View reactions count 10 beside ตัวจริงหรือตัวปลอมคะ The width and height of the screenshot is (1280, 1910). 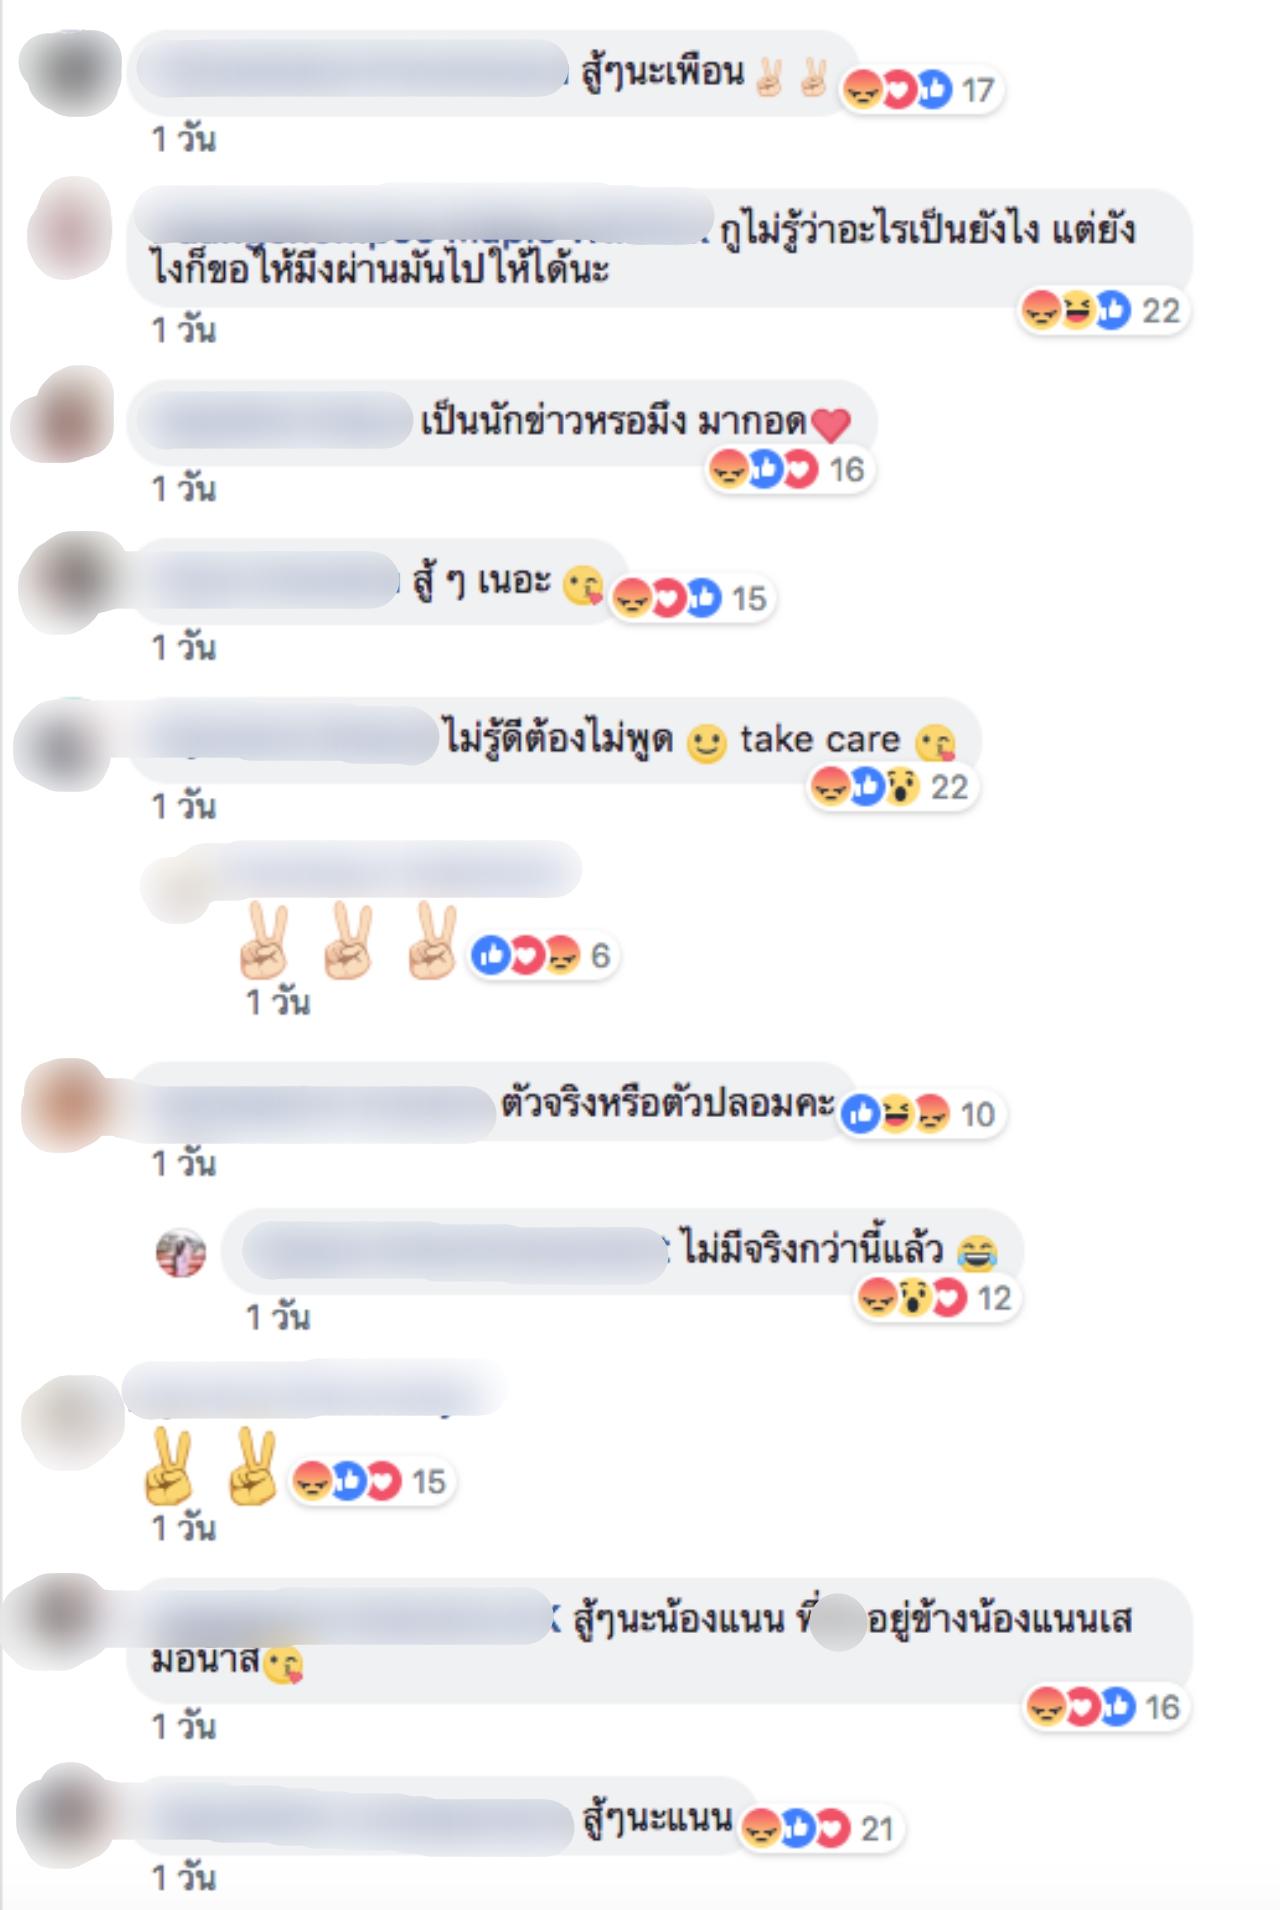921,1114
